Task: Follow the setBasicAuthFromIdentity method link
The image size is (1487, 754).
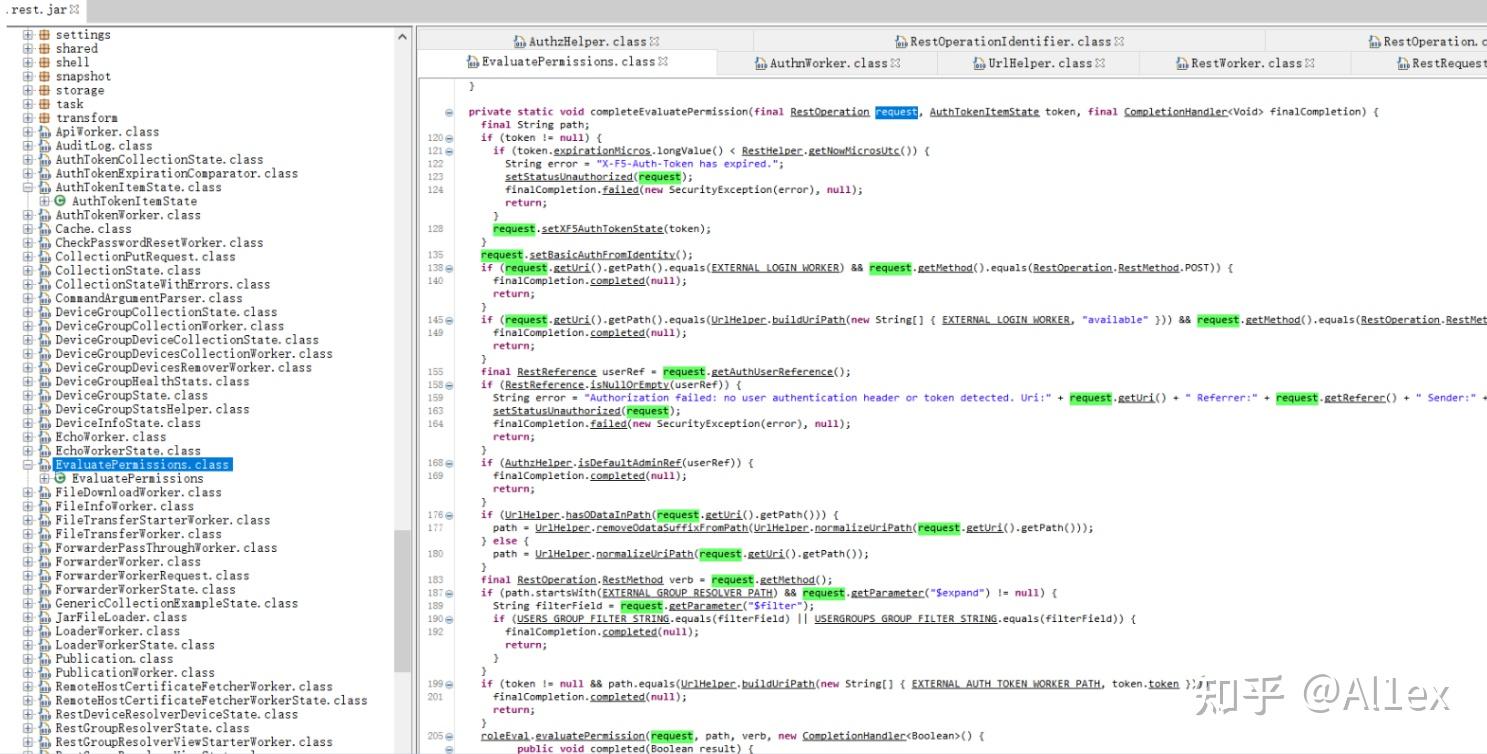Action: tap(603, 255)
